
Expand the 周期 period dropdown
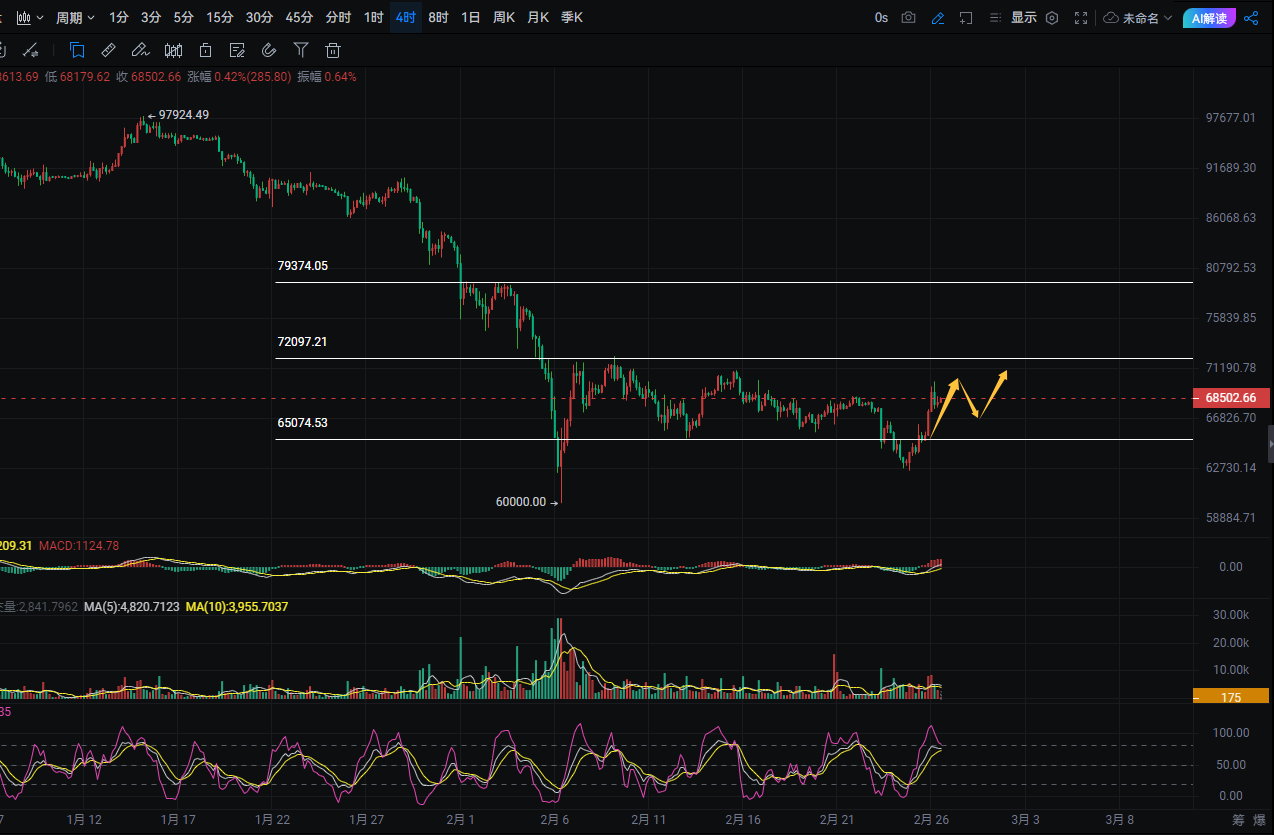[x=75, y=17]
